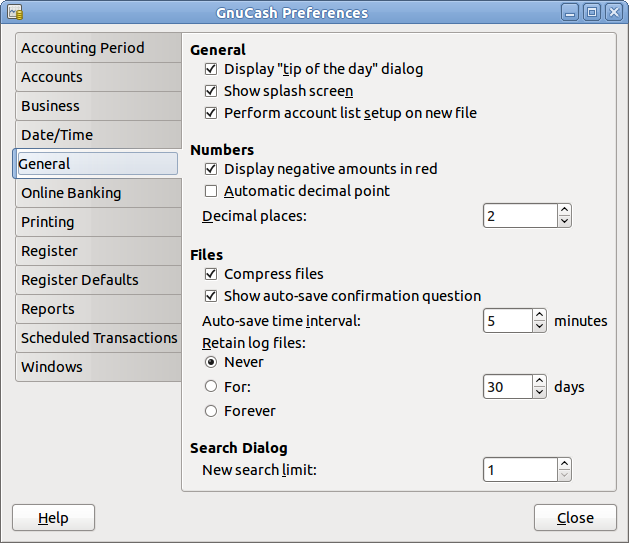Click the New search limit field
629x543 pixels.
point(519,469)
